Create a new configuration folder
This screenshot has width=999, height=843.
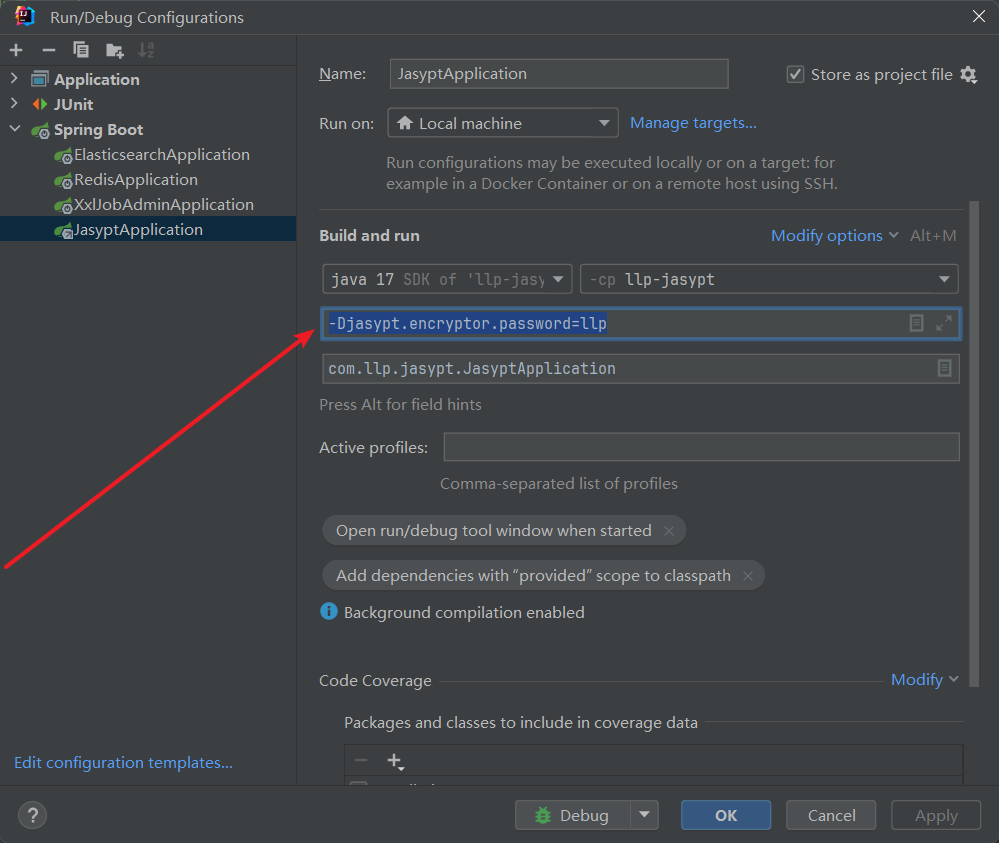115,50
